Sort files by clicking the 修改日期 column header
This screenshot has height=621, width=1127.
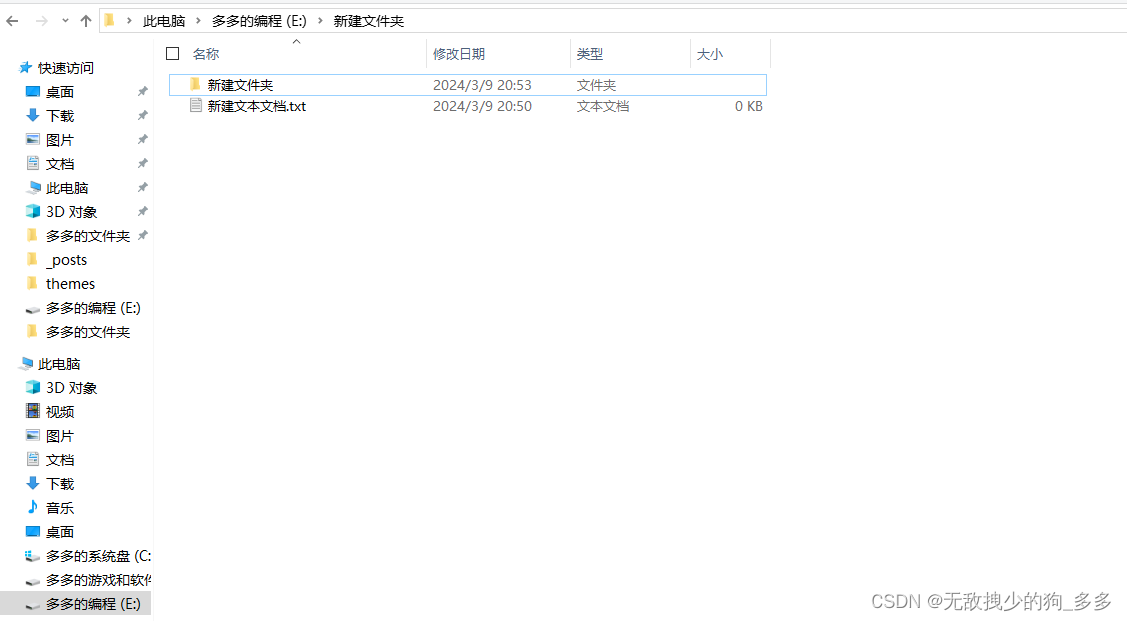[x=458, y=54]
